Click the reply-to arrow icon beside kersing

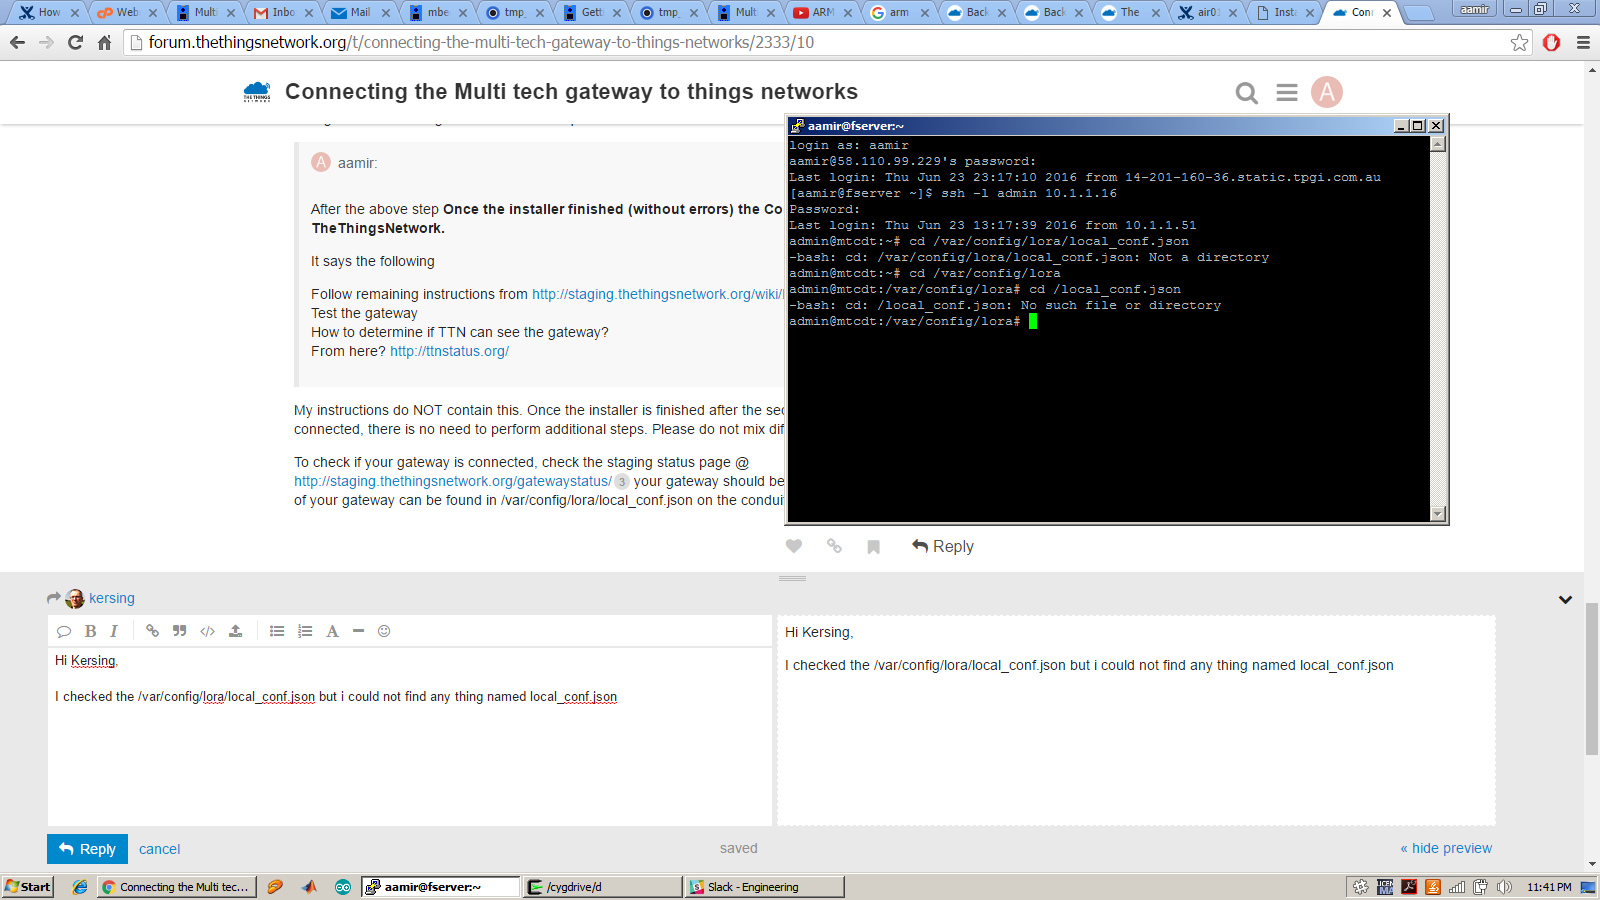(54, 598)
